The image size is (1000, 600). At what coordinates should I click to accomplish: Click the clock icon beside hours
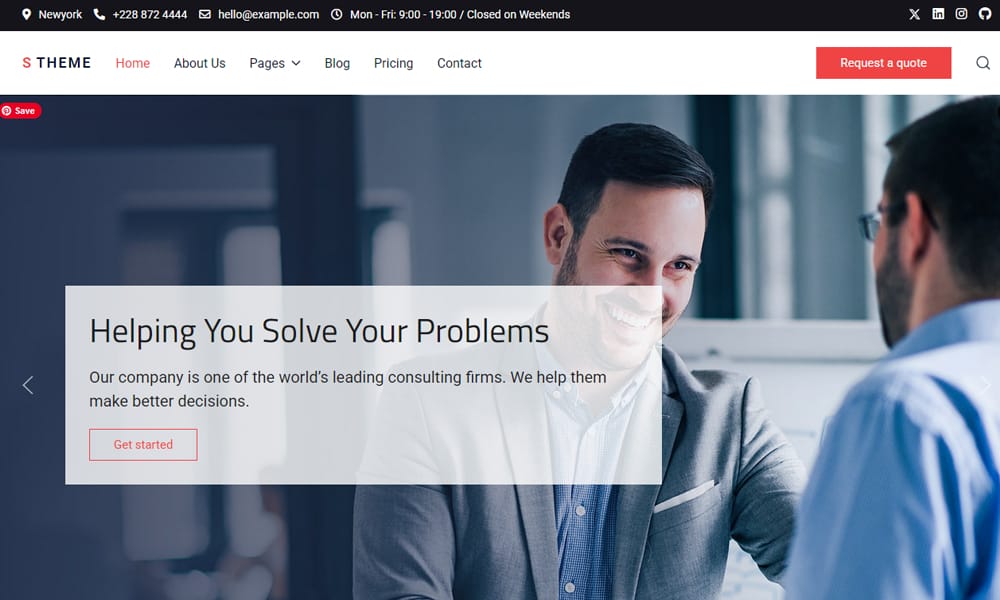pyautogui.click(x=336, y=14)
